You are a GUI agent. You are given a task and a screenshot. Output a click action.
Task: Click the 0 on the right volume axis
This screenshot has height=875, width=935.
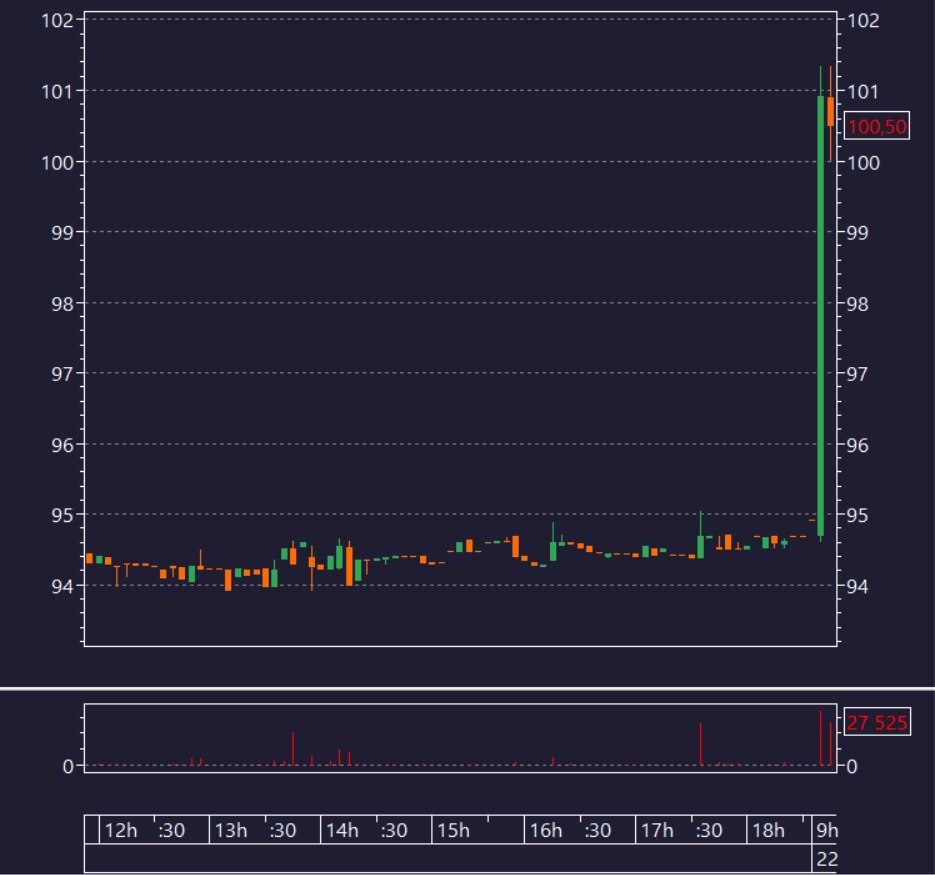[852, 766]
